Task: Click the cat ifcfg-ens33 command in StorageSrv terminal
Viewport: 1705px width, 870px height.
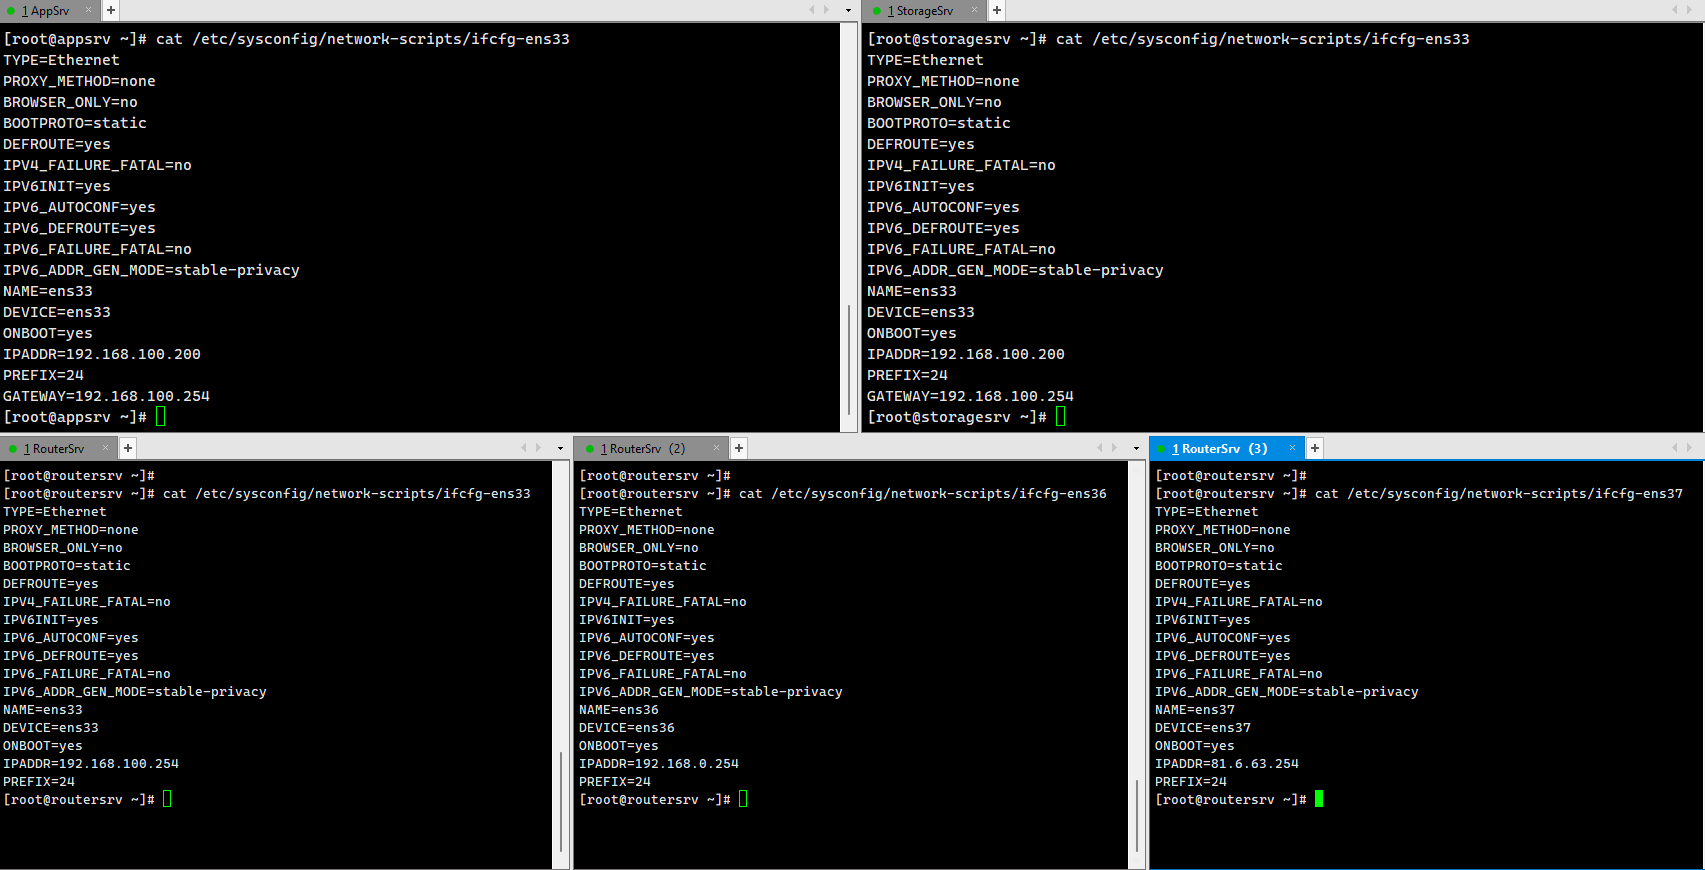Action: 1263,39
